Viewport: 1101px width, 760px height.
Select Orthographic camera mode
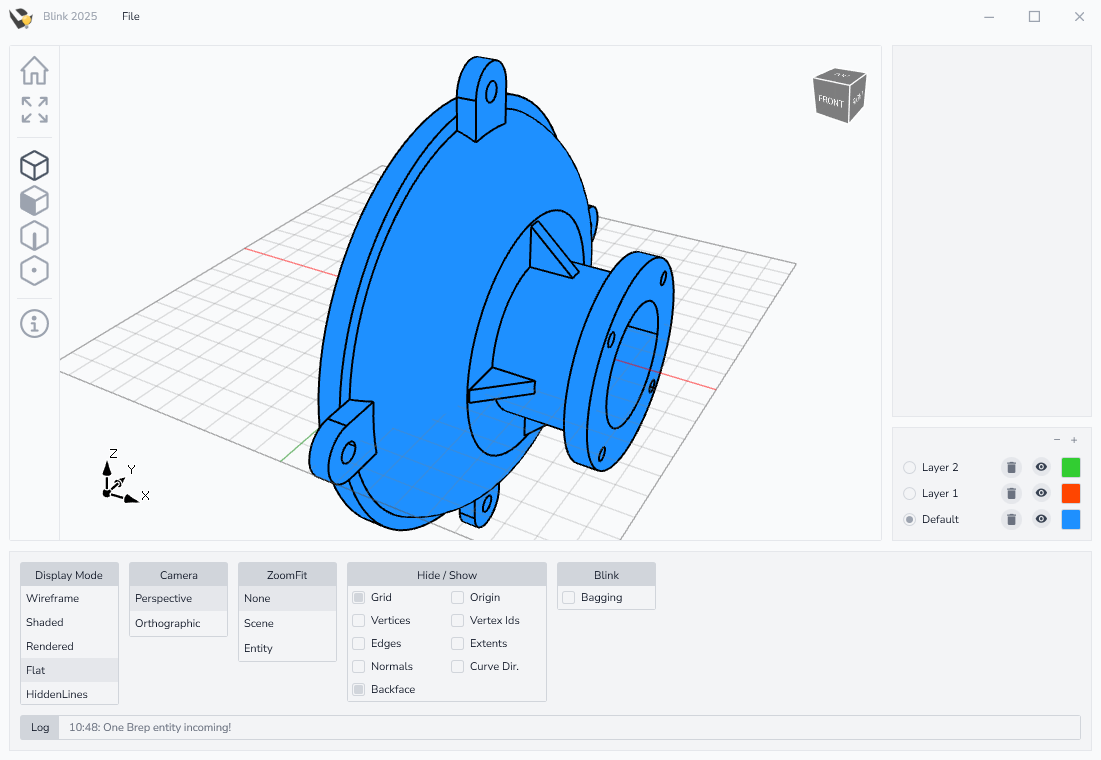(168, 623)
